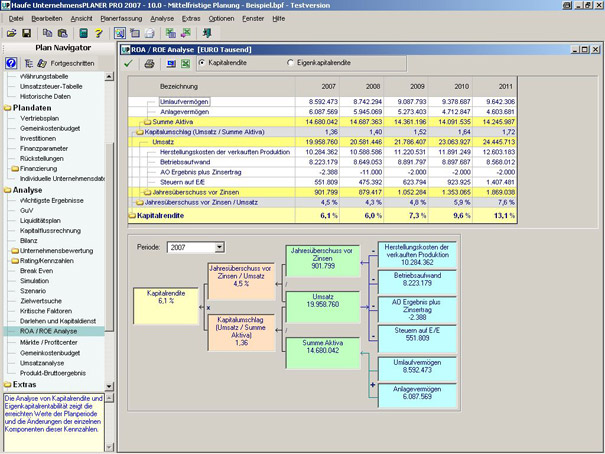Click the green checkmark in ROA/ROE window
This screenshot has width=605, height=454.
coord(128,63)
